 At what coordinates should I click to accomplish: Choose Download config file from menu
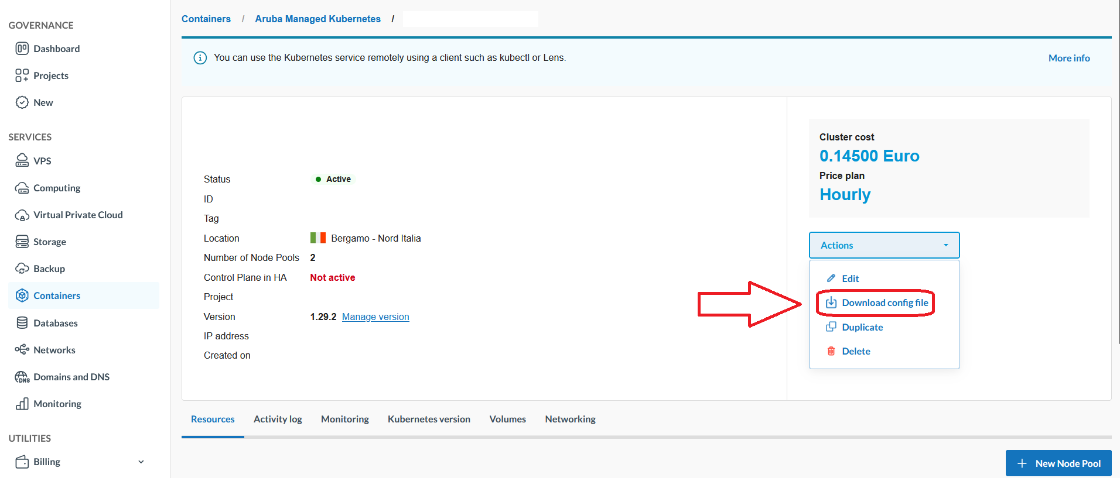click(885, 302)
